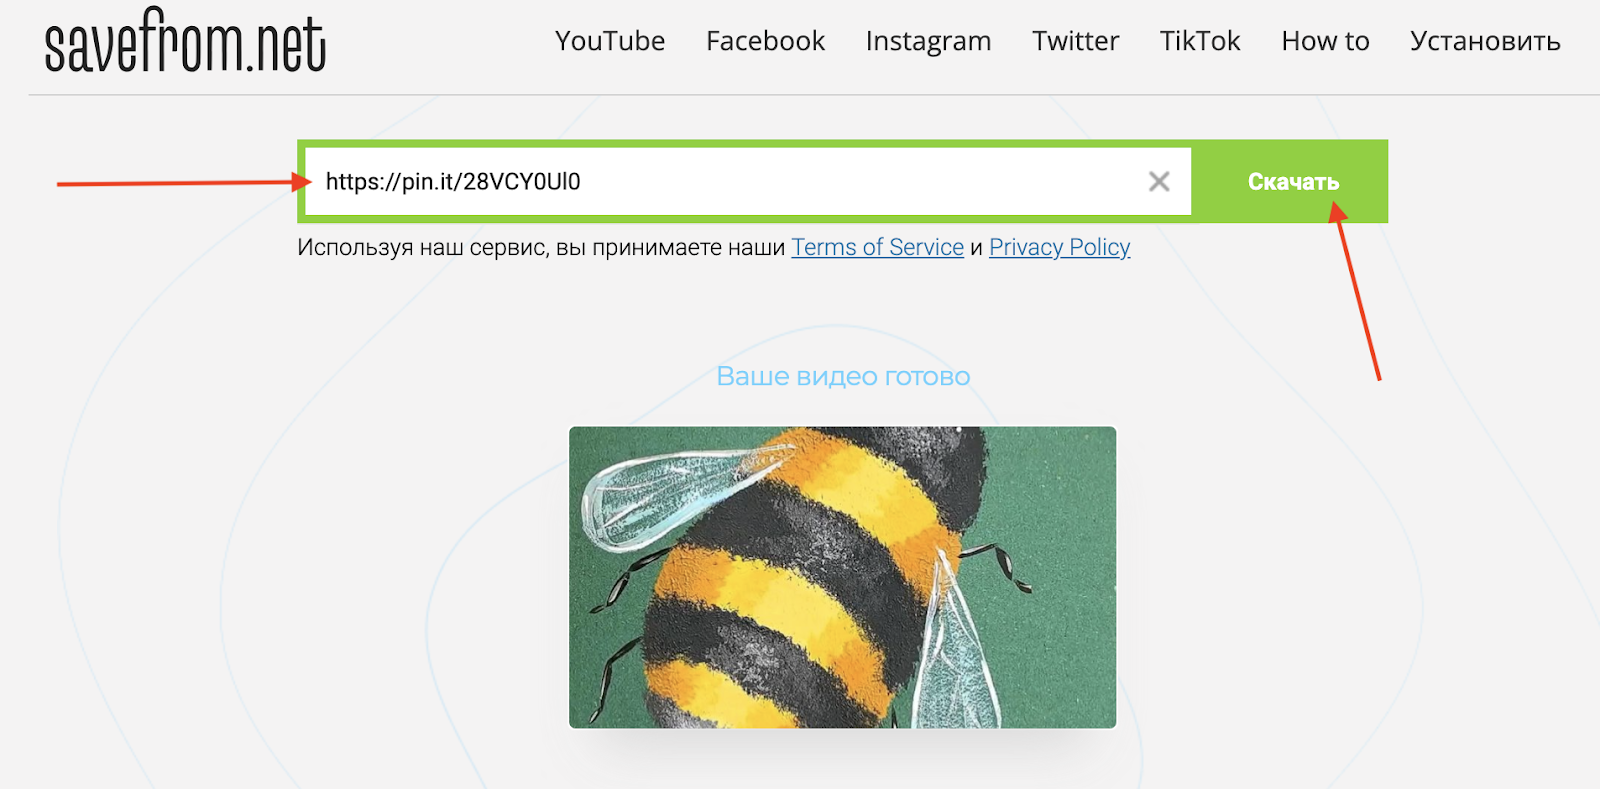1600x789 pixels.
Task: Open the Установить menu item
Action: click(x=1485, y=41)
